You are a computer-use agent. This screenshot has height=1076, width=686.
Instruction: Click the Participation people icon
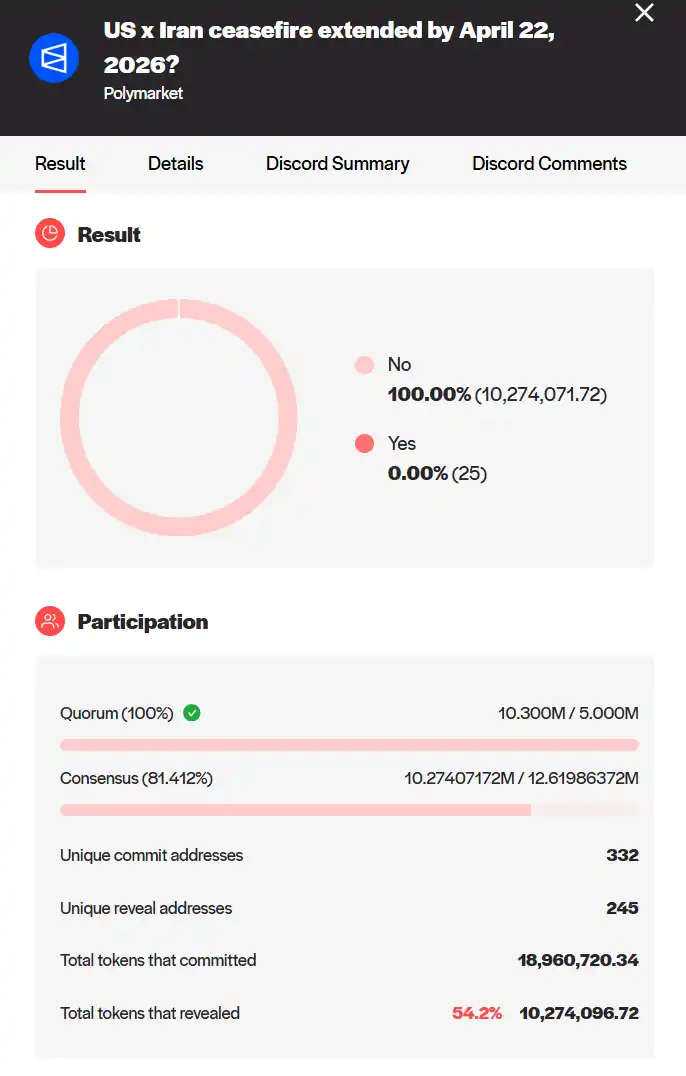click(x=50, y=621)
